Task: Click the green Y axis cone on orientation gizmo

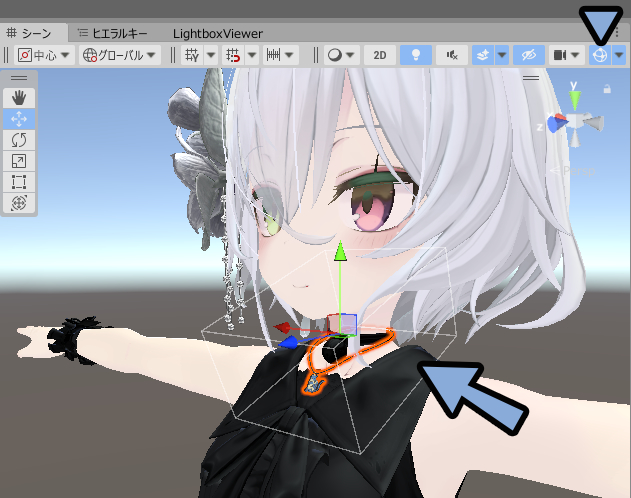Action: [x=575, y=99]
